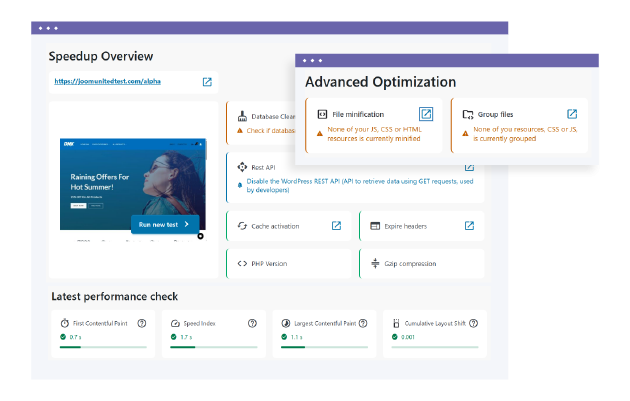Click the Speed Index progress bar

pos(213,348)
